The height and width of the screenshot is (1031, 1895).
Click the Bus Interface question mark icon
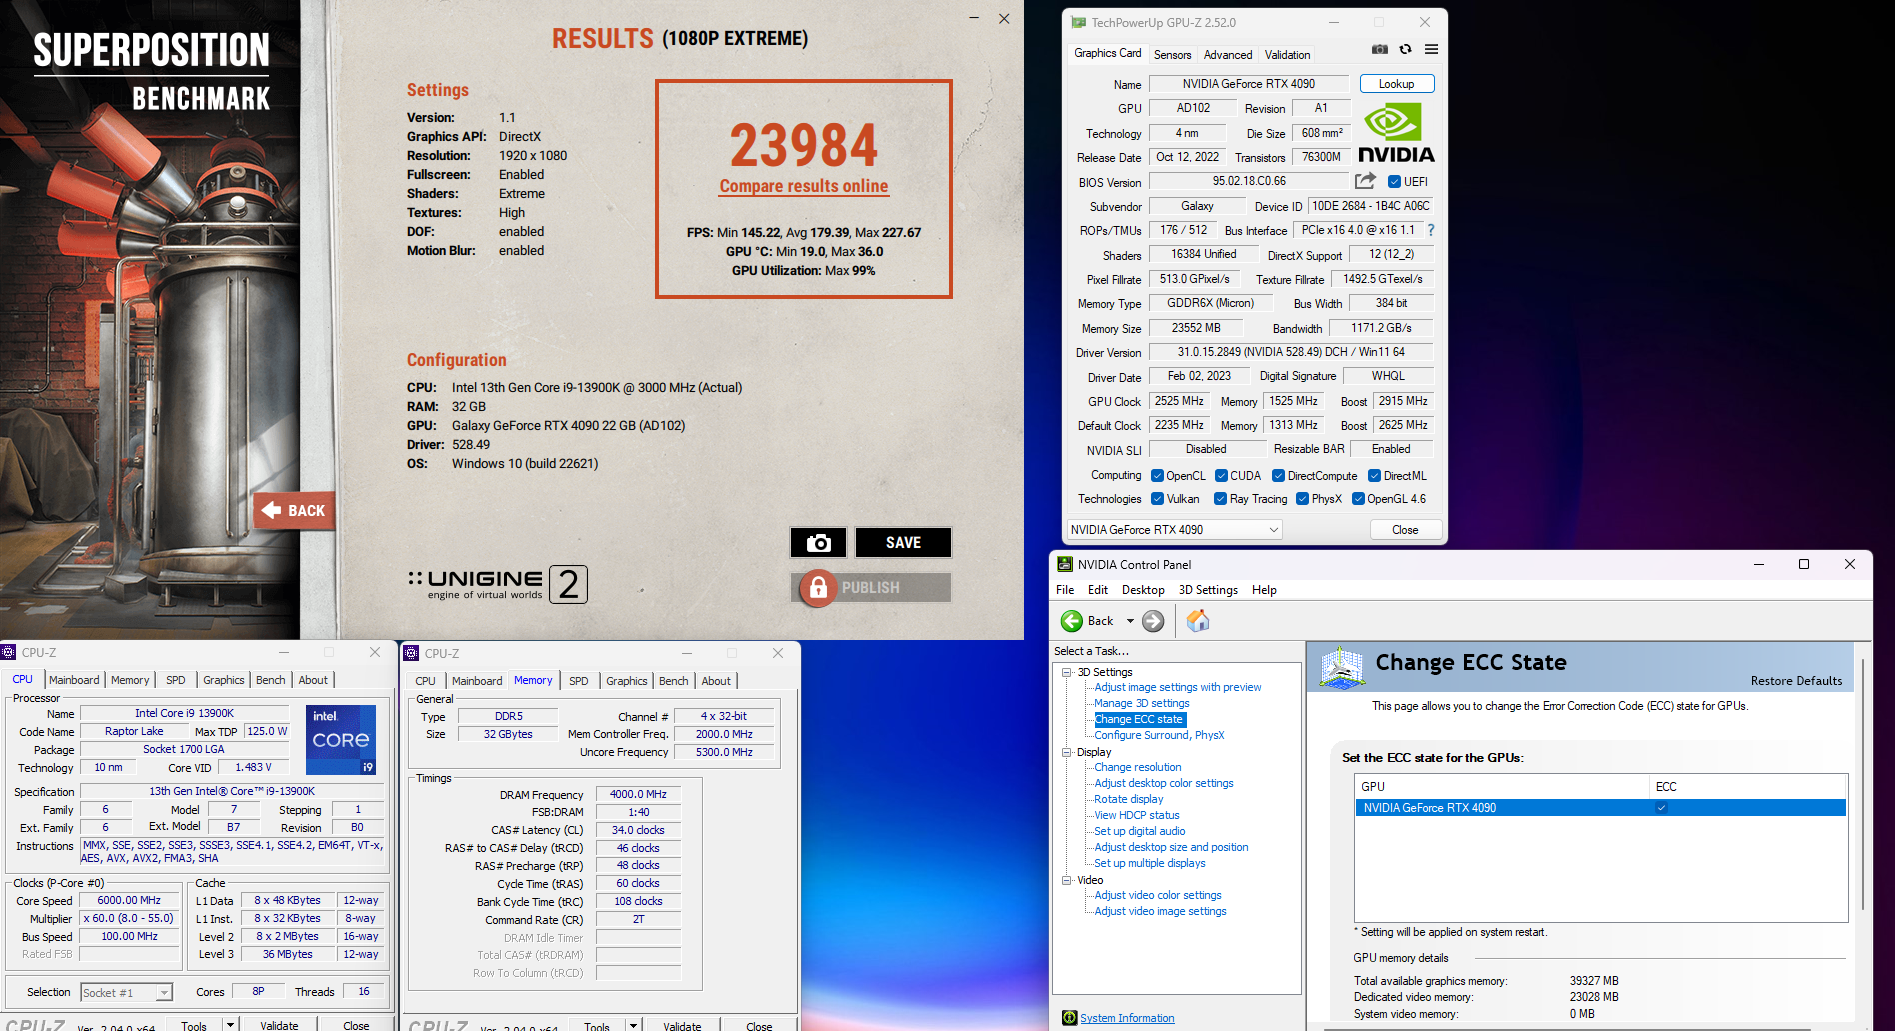coord(1431,230)
